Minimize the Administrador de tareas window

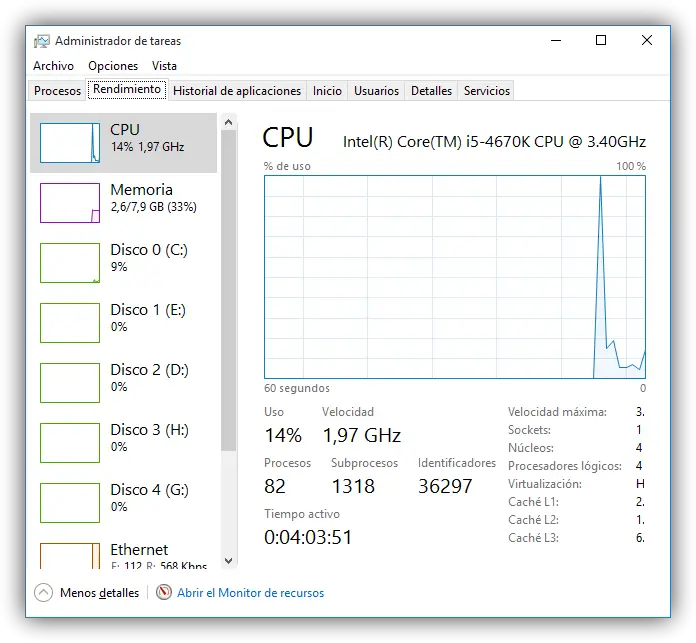click(x=556, y=40)
